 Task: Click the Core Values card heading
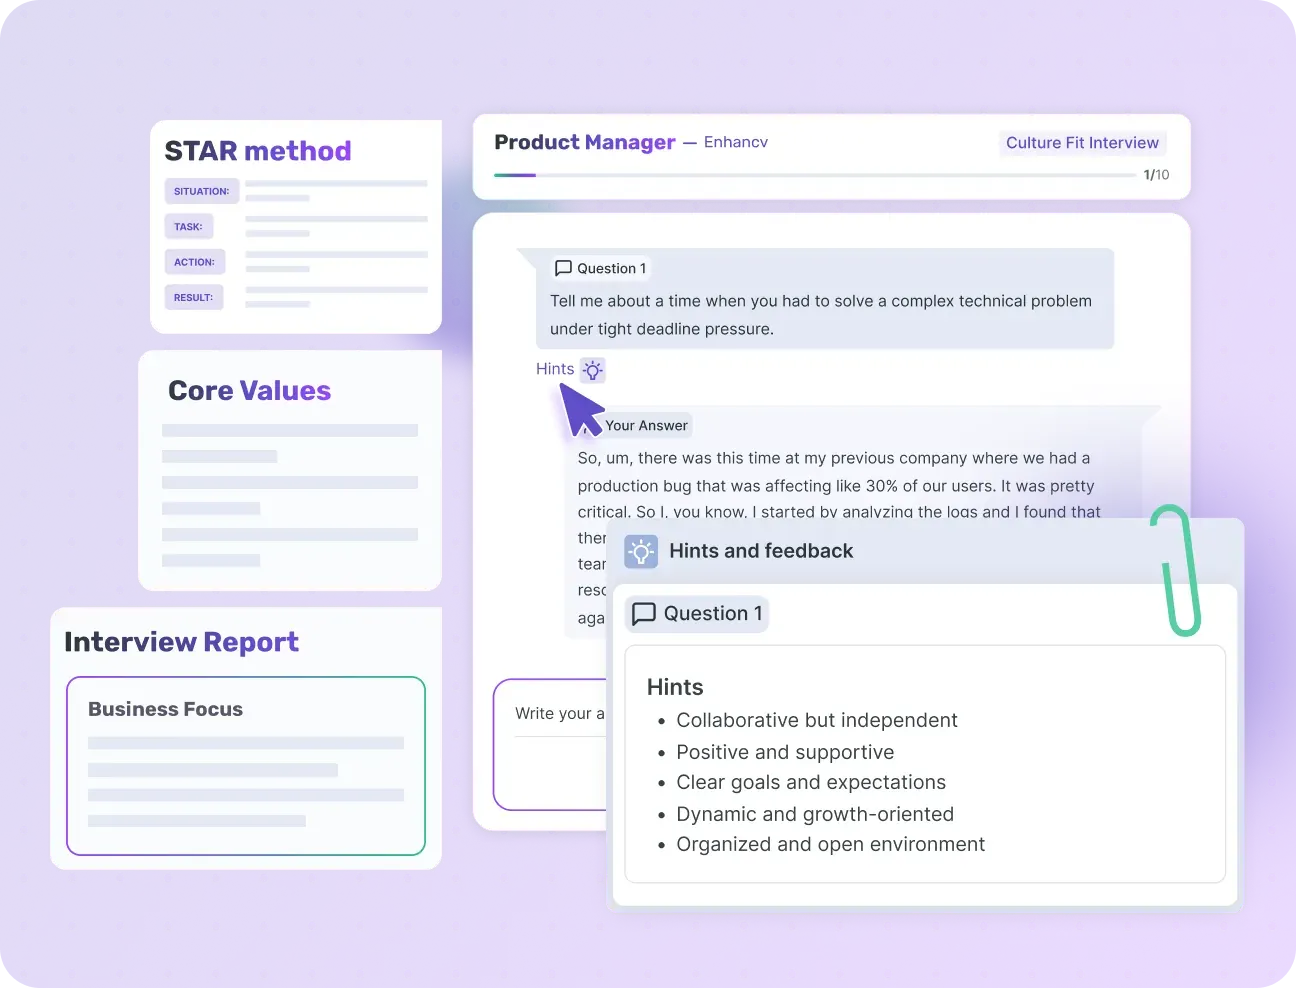249,391
